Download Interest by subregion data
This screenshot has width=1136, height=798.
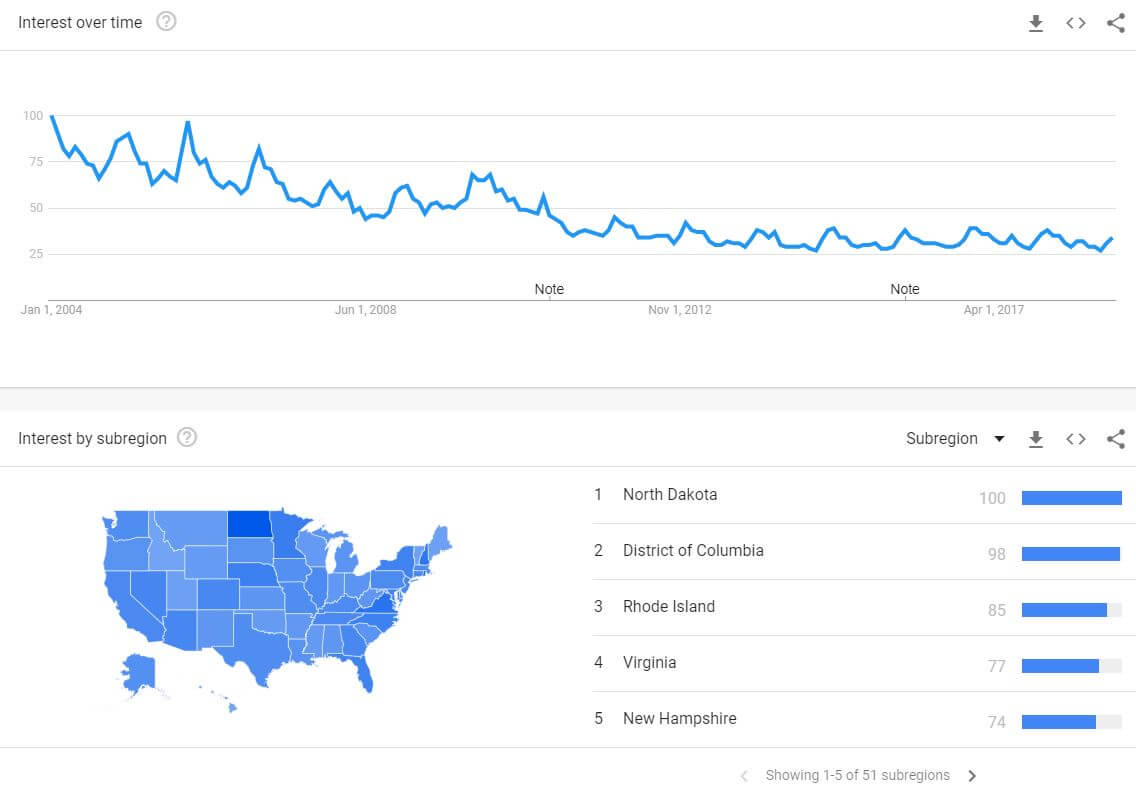pyautogui.click(x=1036, y=439)
